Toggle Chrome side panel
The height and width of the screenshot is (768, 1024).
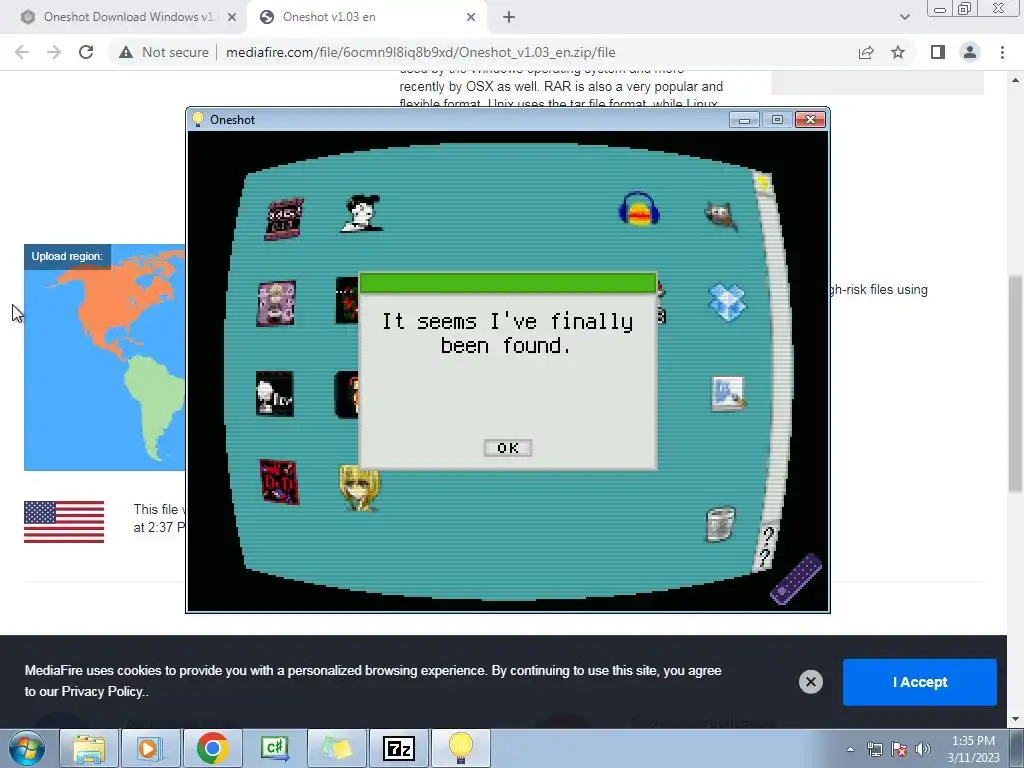[x=938, y=52]
